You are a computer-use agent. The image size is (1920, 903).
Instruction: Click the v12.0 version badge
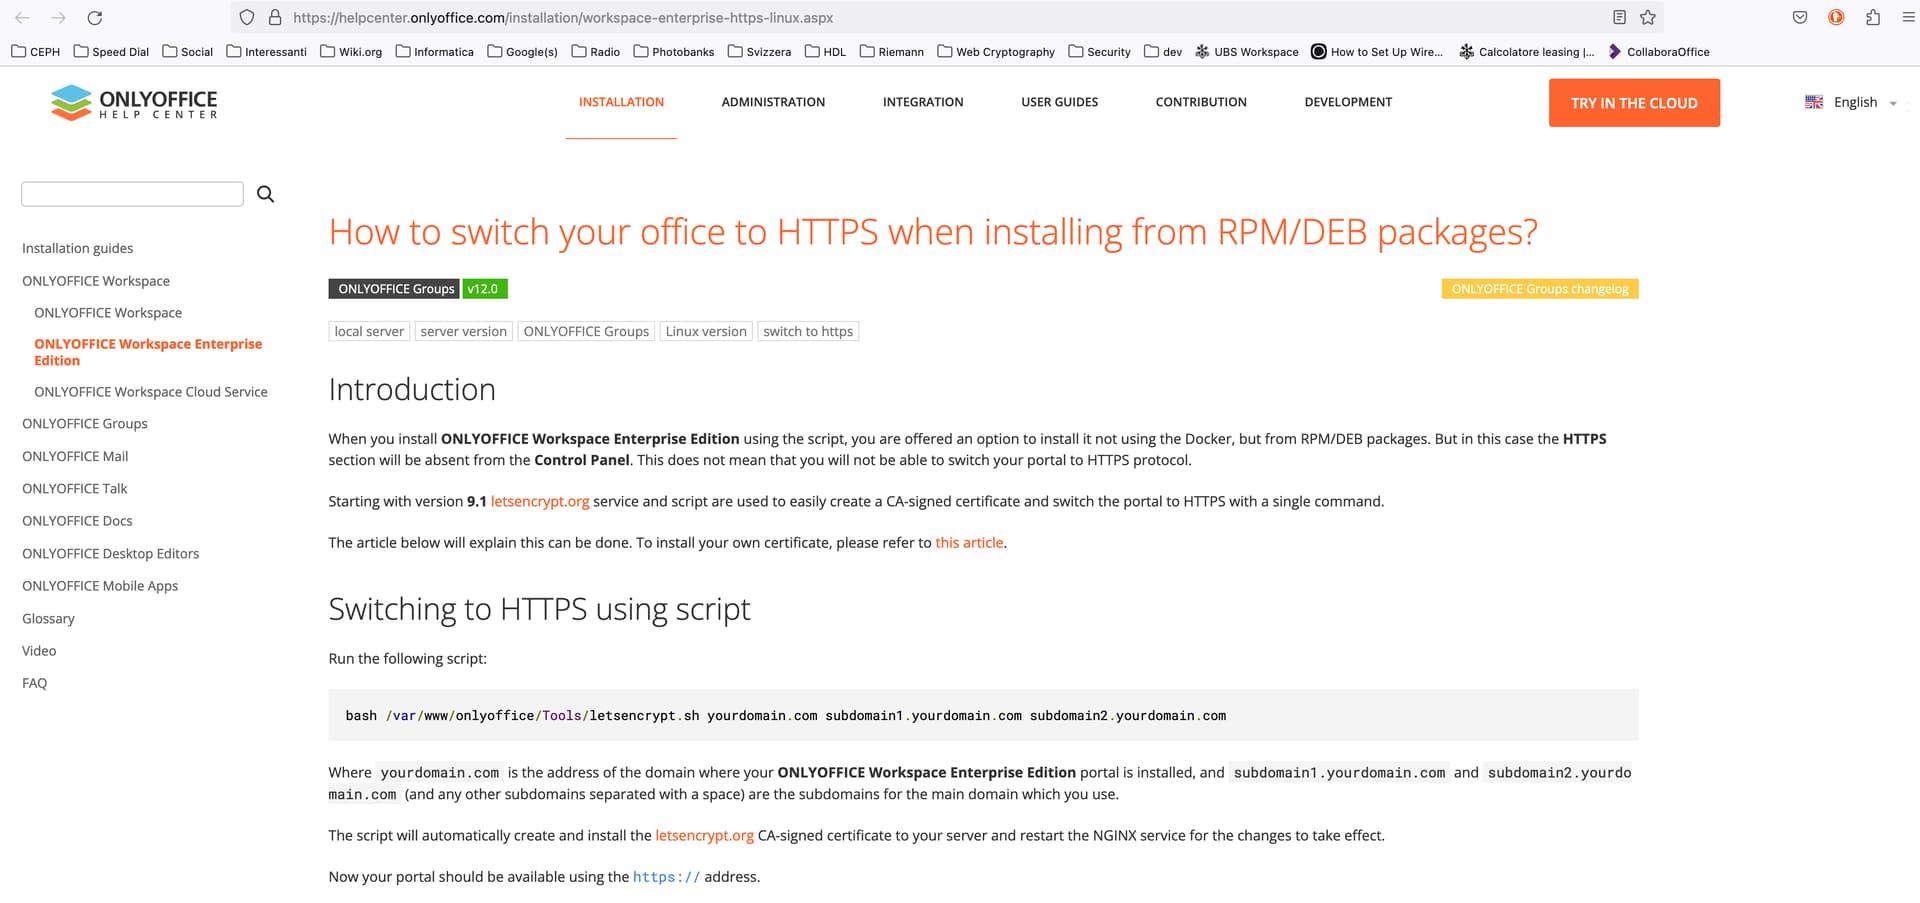click(x=485, y=289)
